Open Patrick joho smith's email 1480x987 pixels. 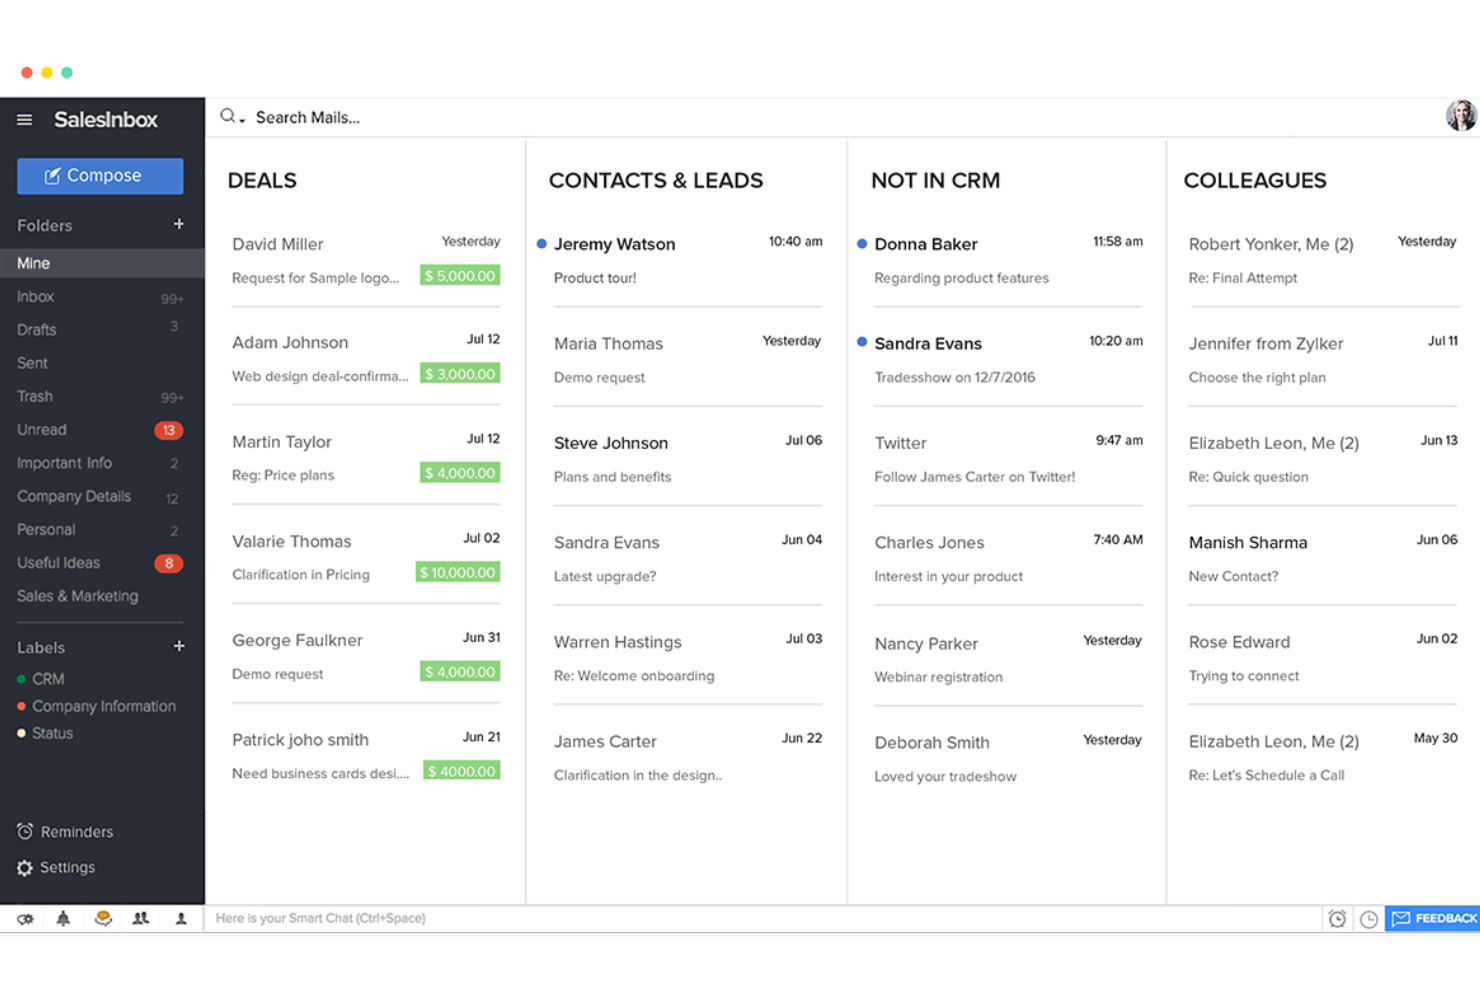point(366,755)
